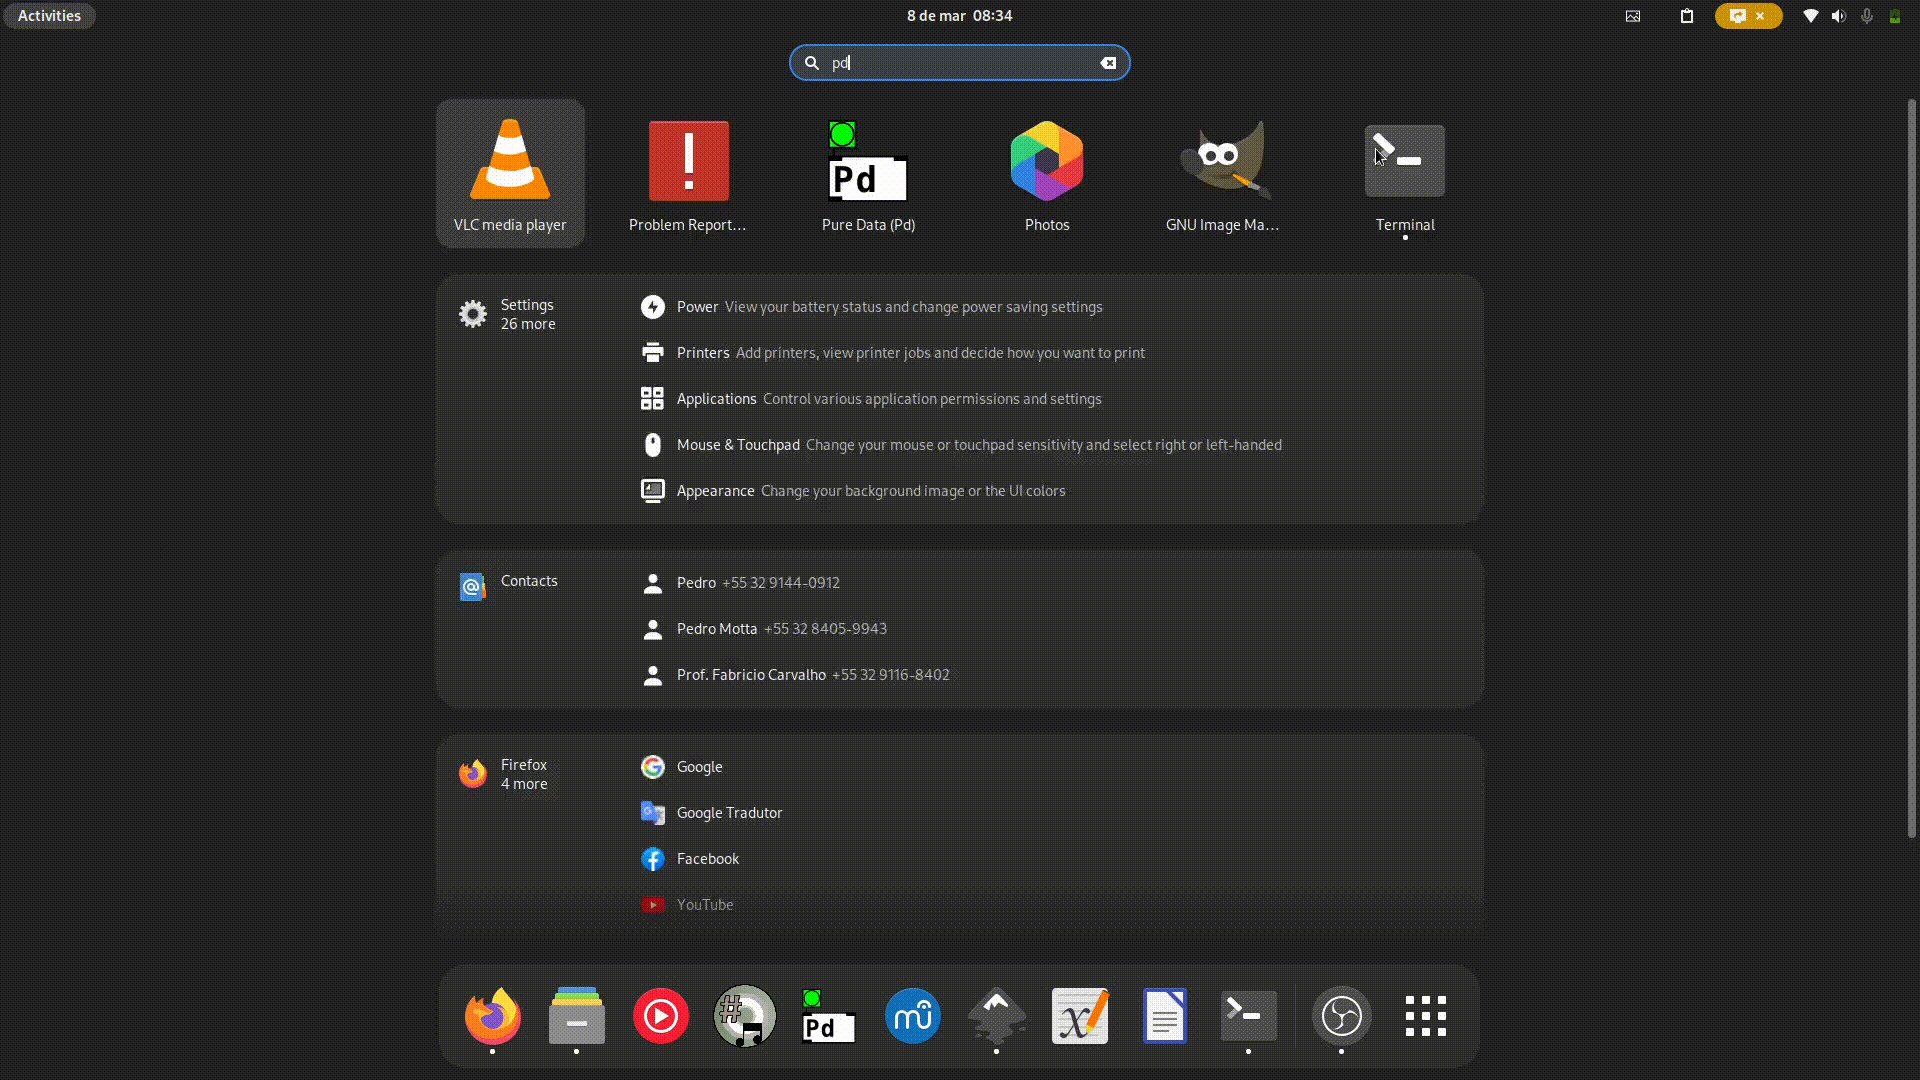Image resolution: width=1920 pixels, height=1080 pixels.
Task: Open Firefox provider showing 4 more results
Action: click(x=503, y=774)
